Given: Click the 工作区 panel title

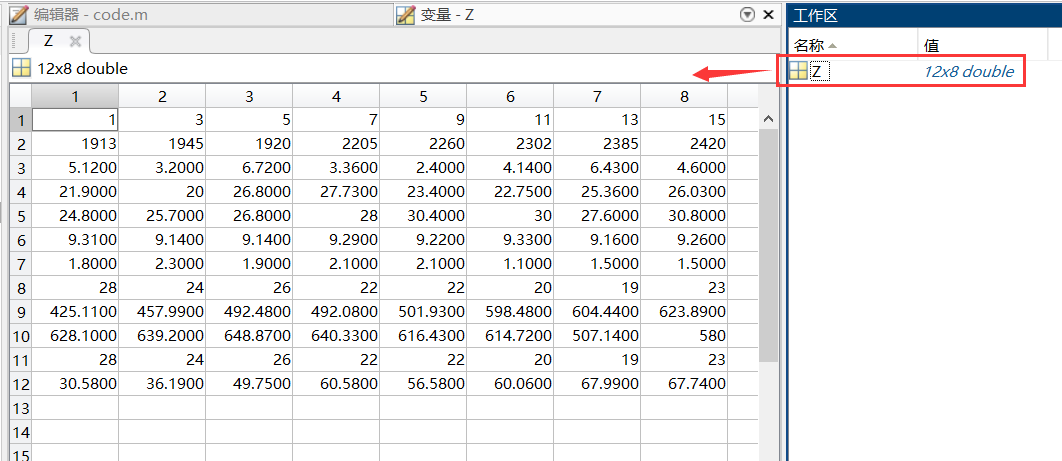Looking at the screenshot, I should (x=815, y=16).
